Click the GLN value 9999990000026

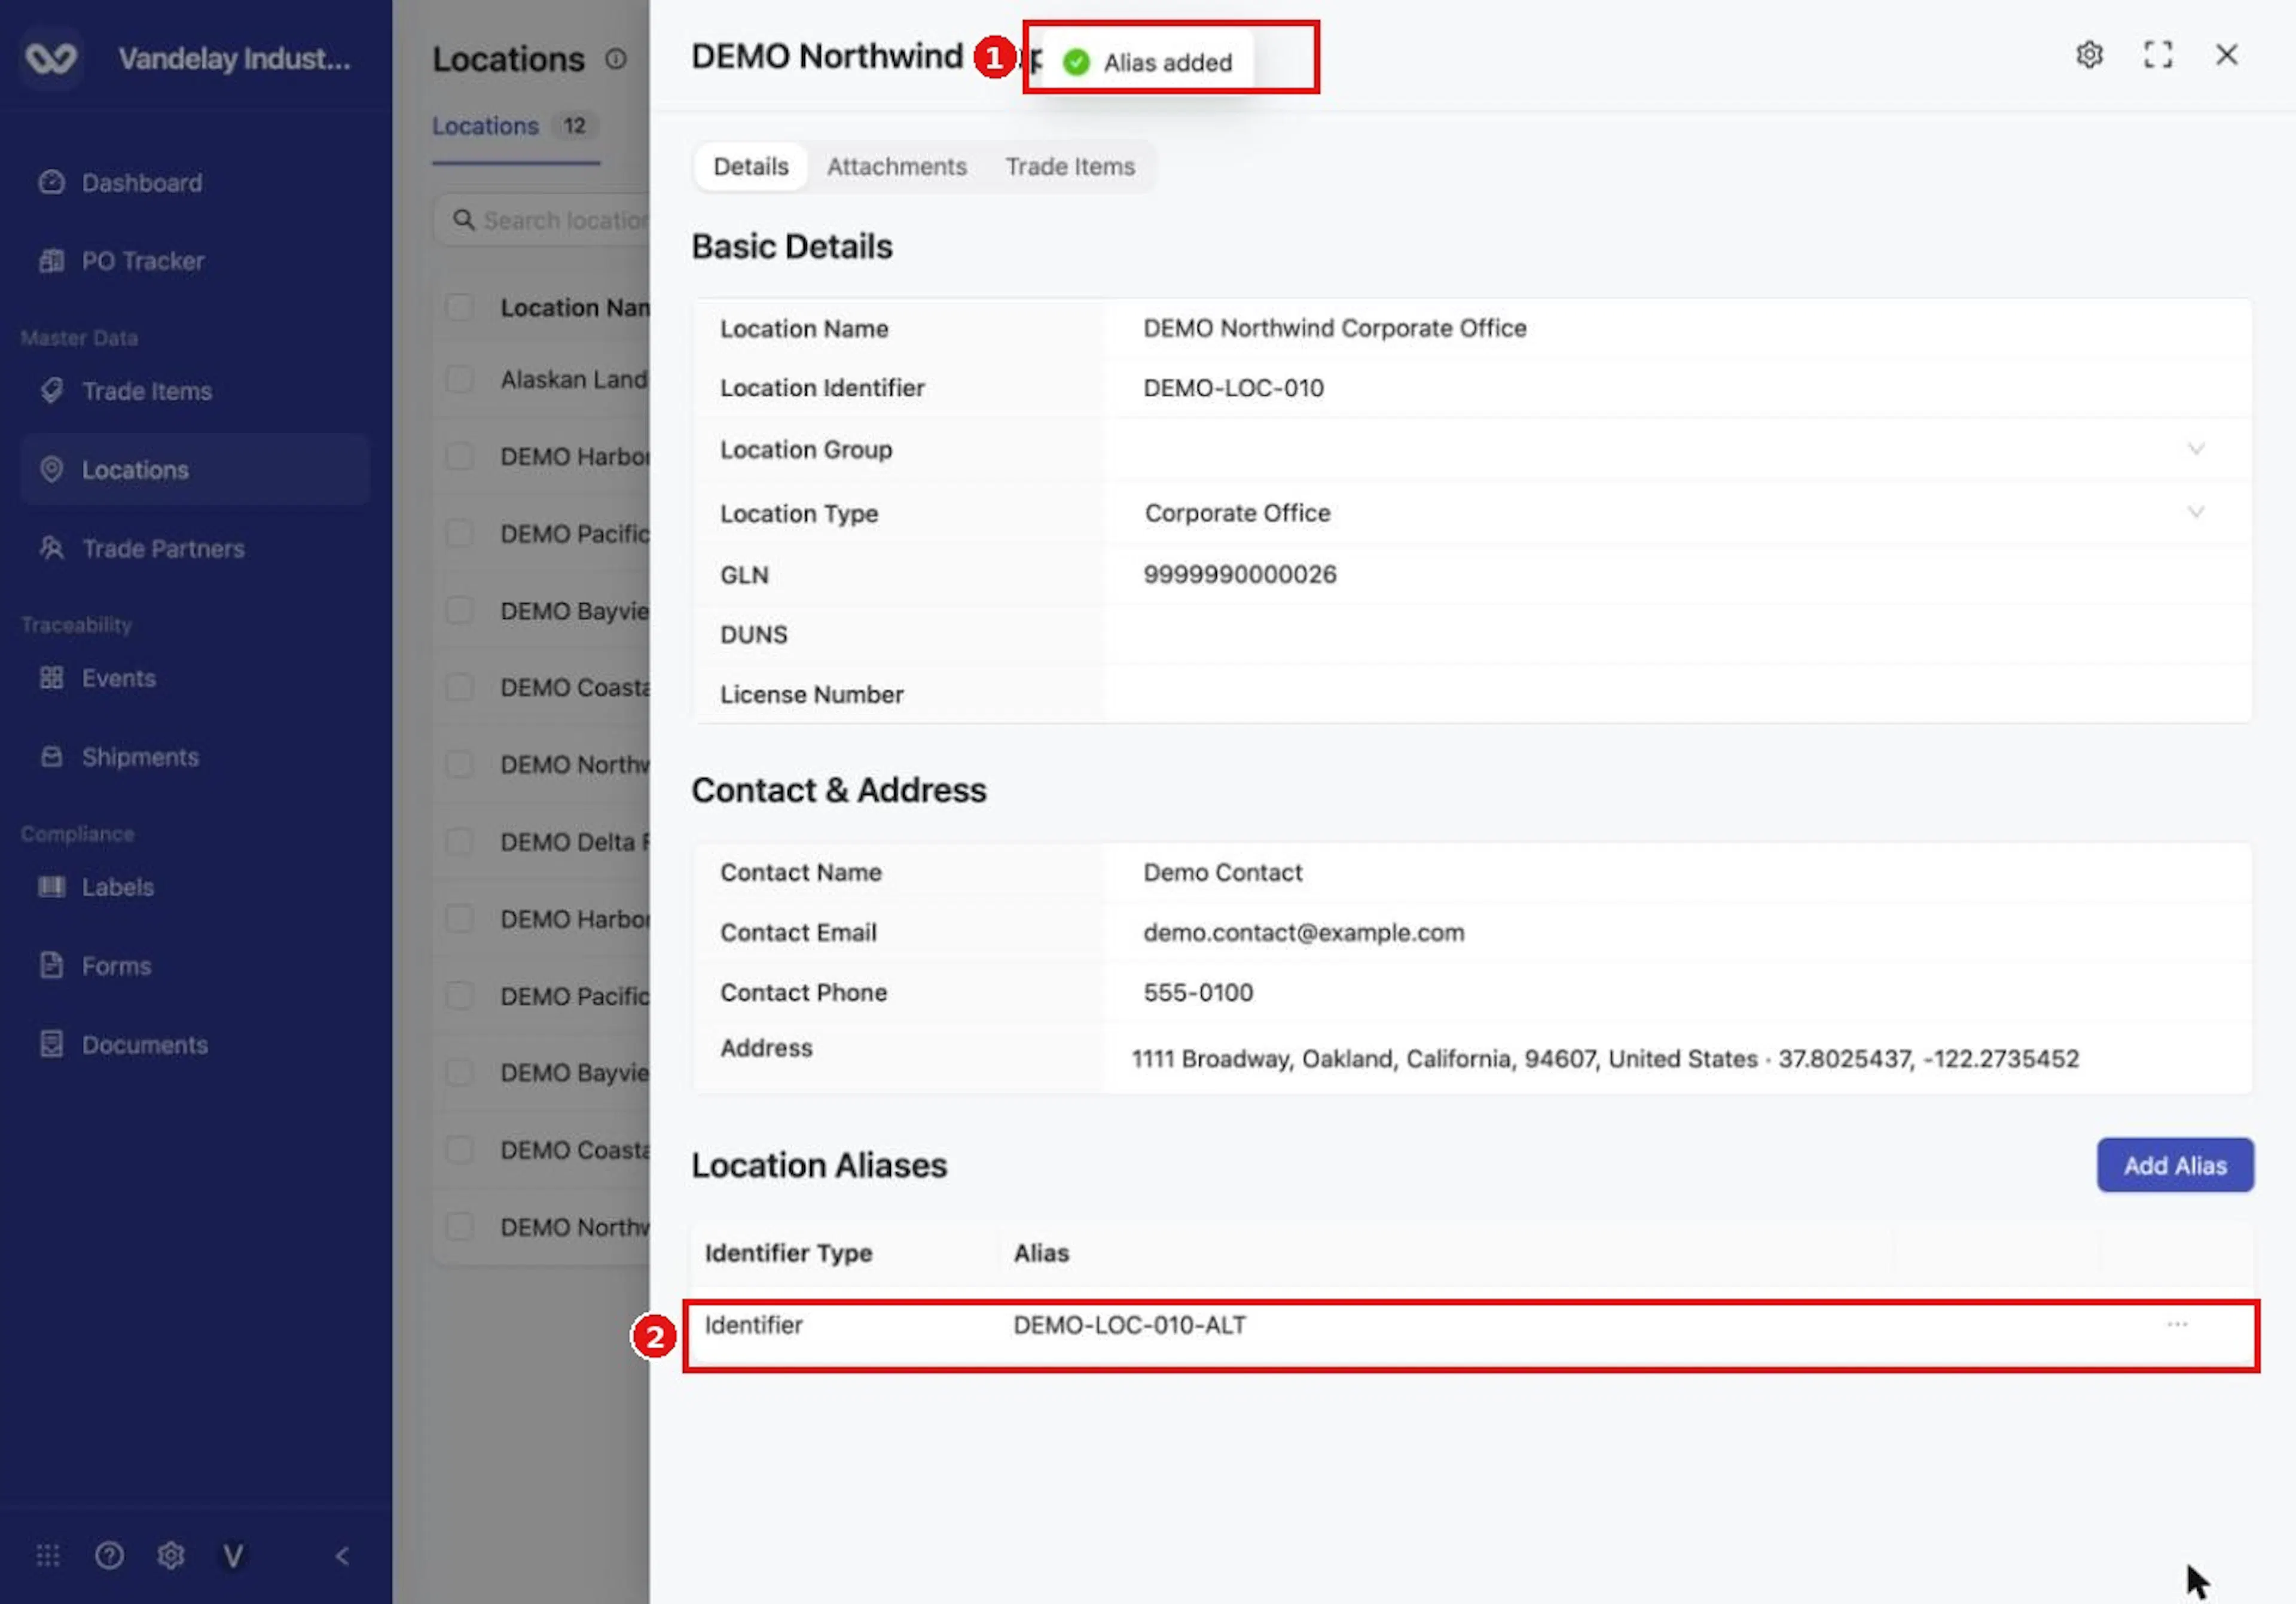[x=1239, y=575]
